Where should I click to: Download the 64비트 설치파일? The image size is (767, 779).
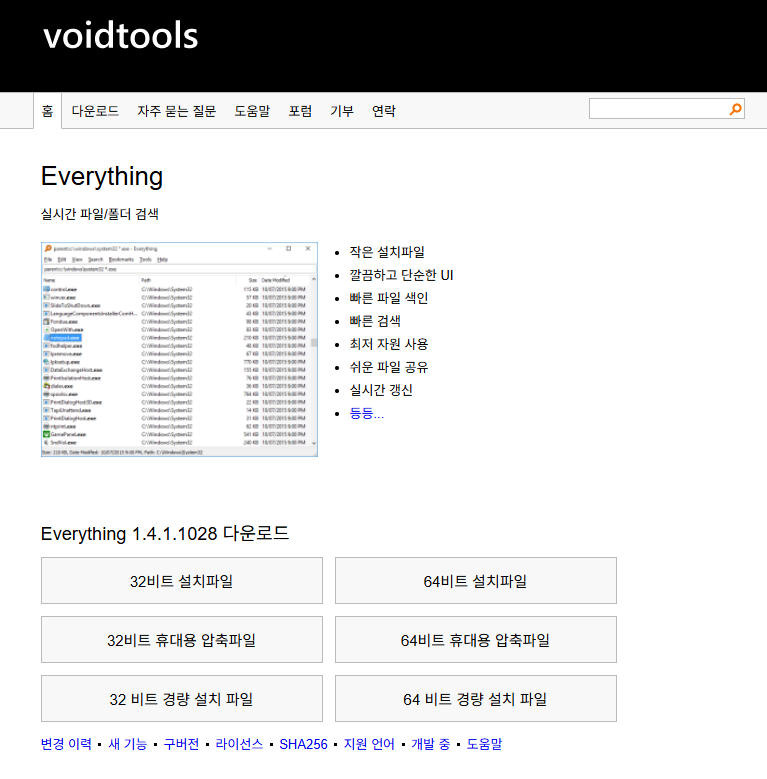(x=476, y=580)
